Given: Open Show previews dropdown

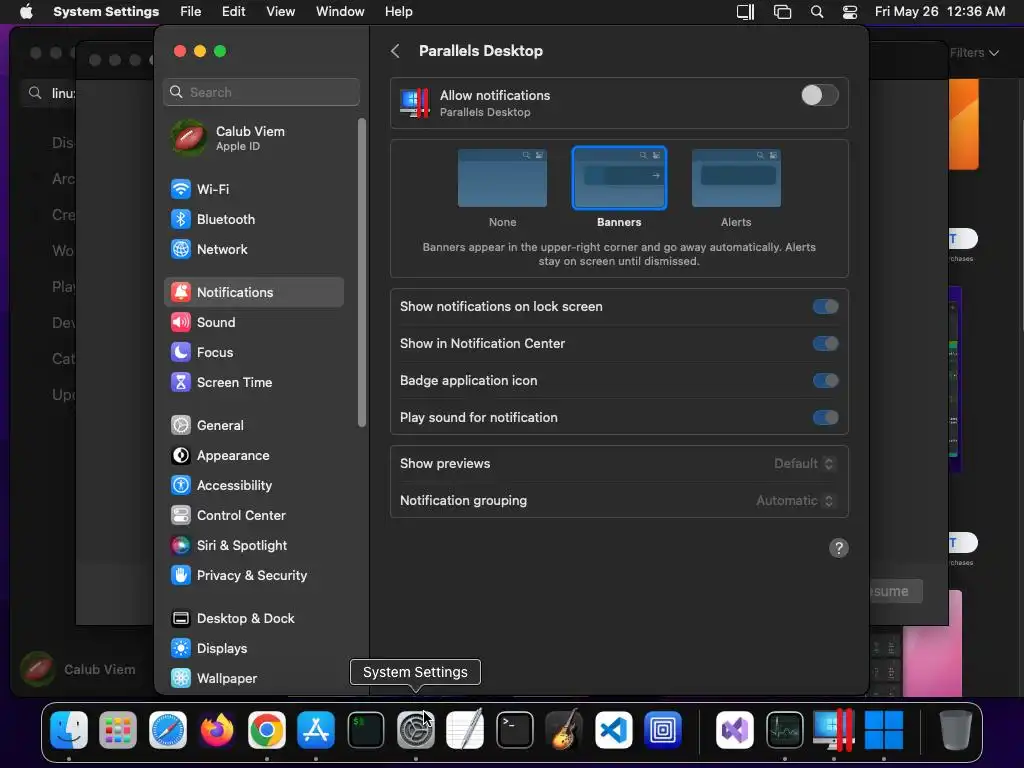Looking at the screenshot, I should (804, 464).
